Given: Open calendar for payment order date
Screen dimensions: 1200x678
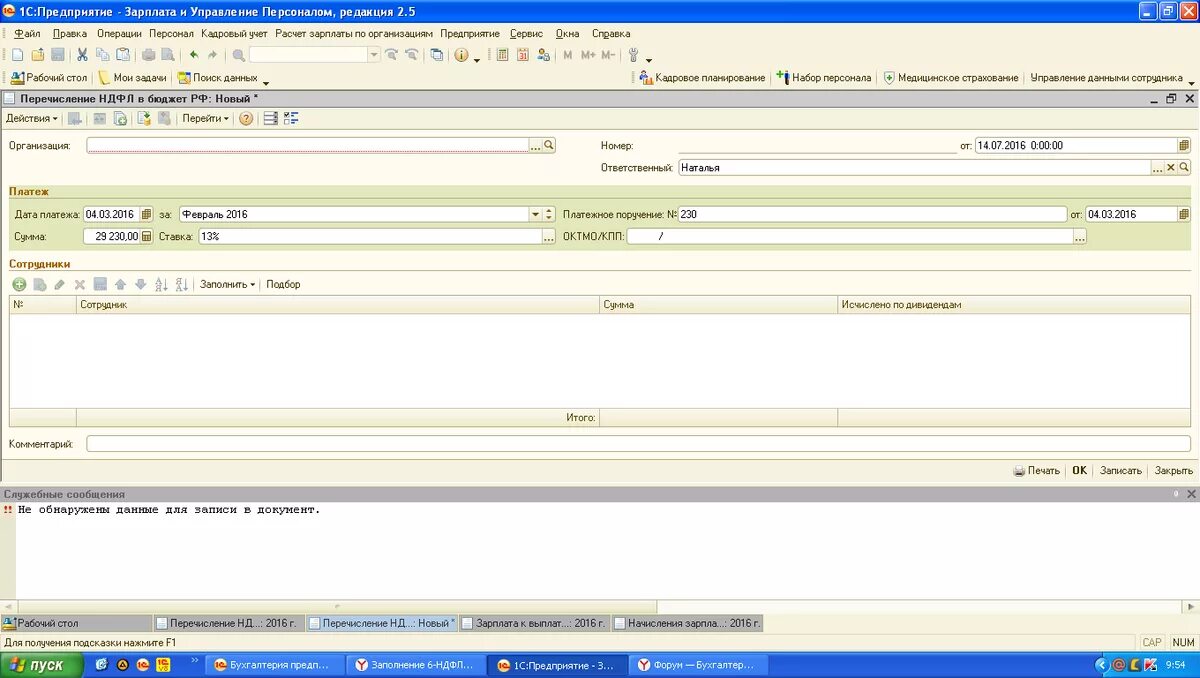Looking at the screenshot, I should pyautogui.click(x=1184, y=214).
